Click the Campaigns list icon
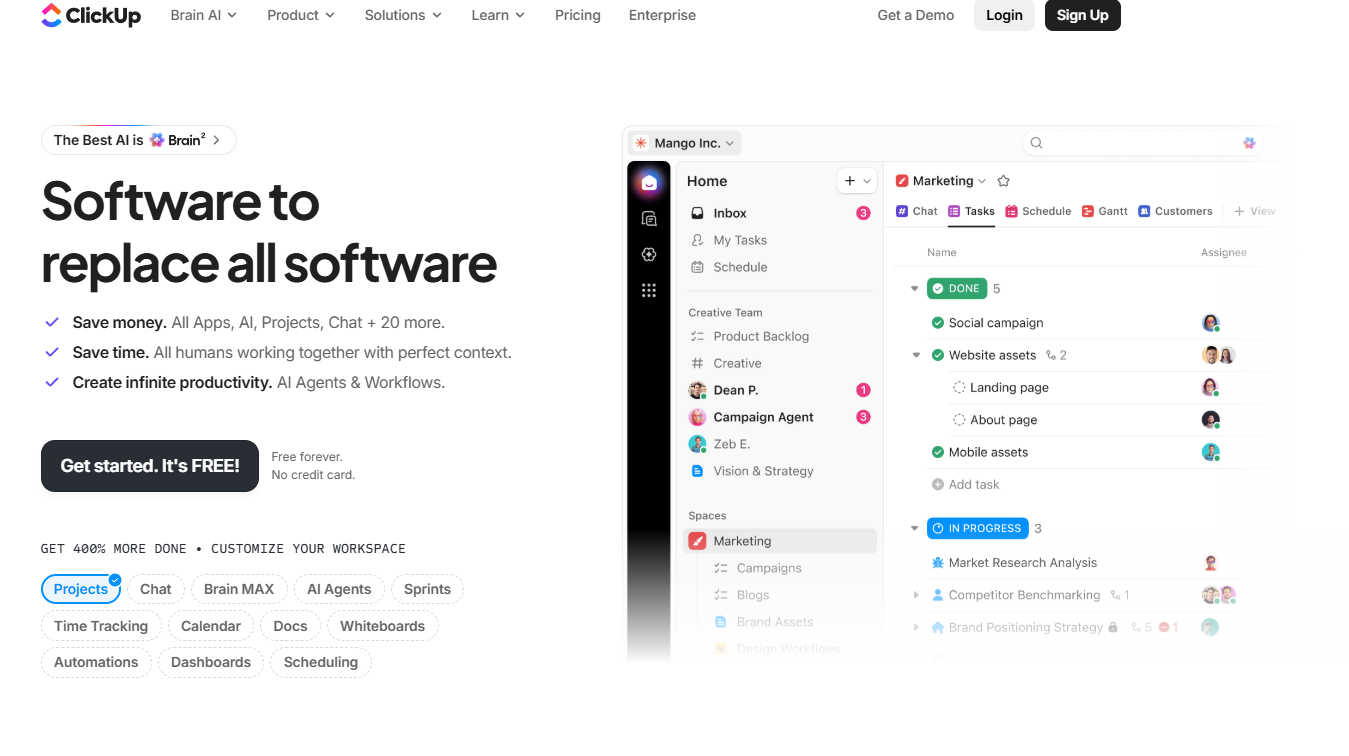Image resolution: width=1349 pixels, height=756 pixels. (720, 568)
